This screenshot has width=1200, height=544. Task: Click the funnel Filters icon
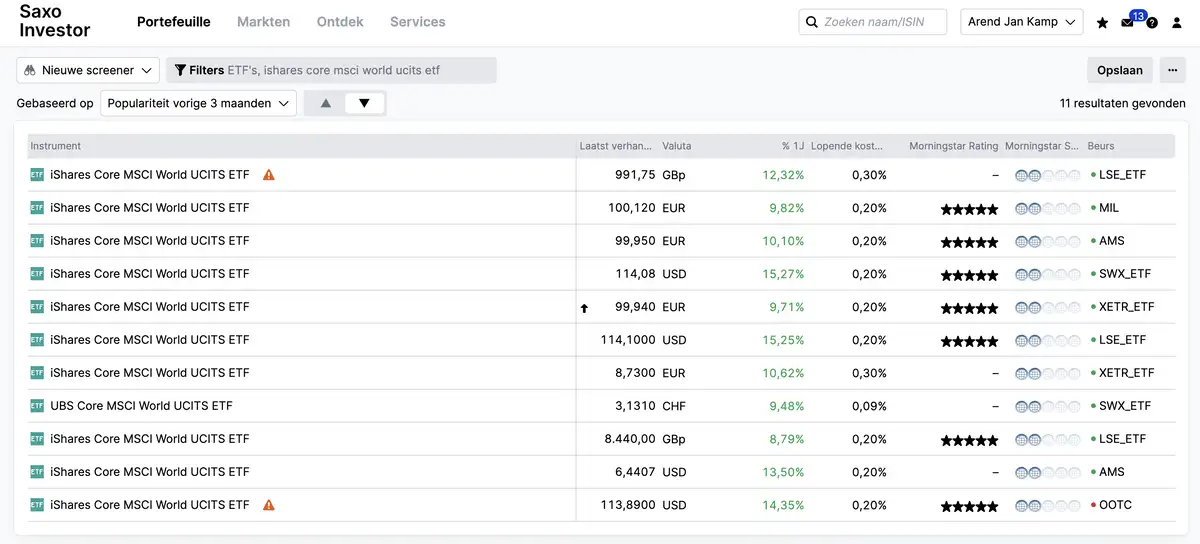[180, 70]
